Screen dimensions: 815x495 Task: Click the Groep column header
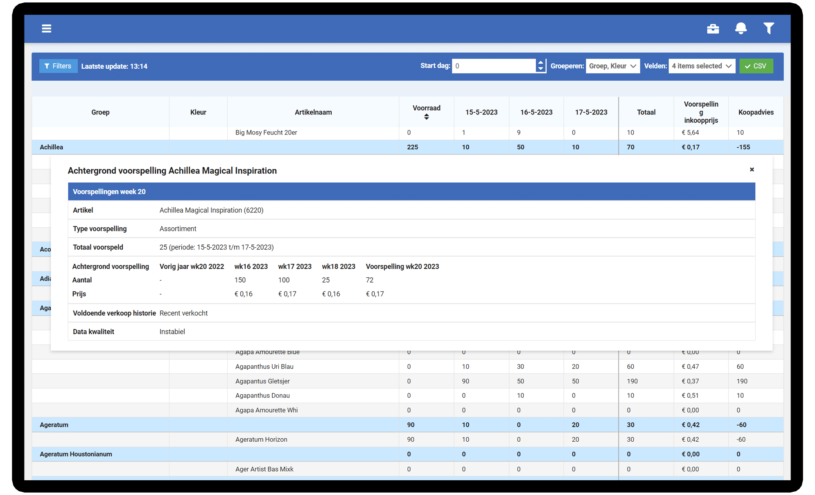tap(100, 112)
